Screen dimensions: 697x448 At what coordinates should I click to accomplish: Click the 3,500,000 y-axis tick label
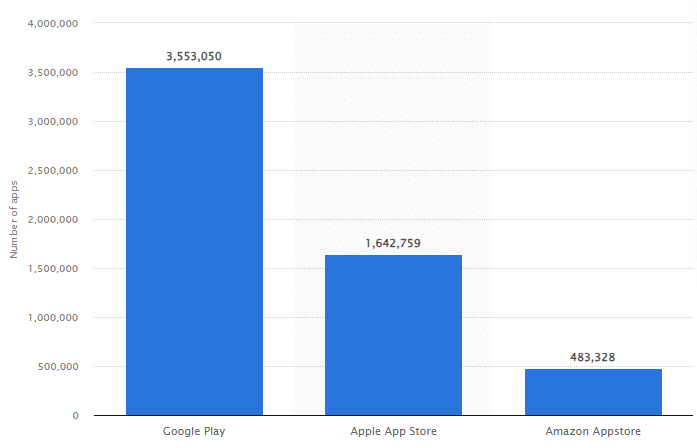tap(53, 72)
